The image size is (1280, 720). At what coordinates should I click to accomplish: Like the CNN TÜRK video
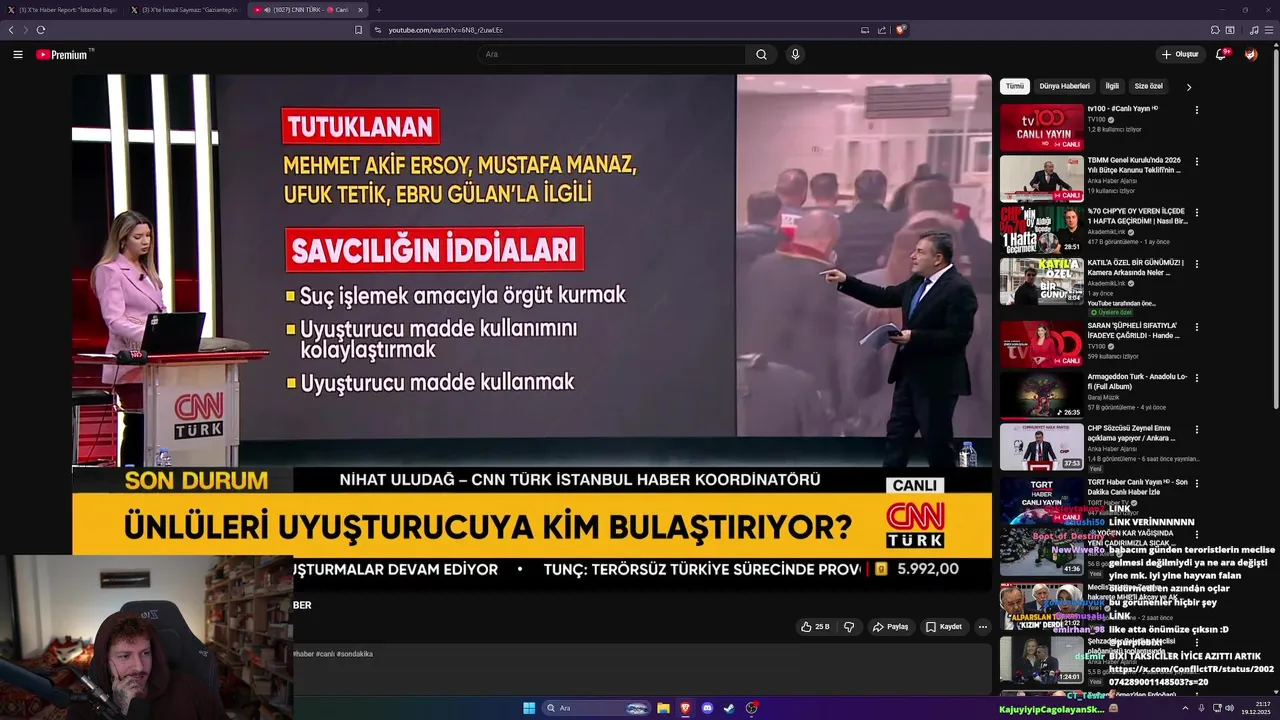click(815, 627)
